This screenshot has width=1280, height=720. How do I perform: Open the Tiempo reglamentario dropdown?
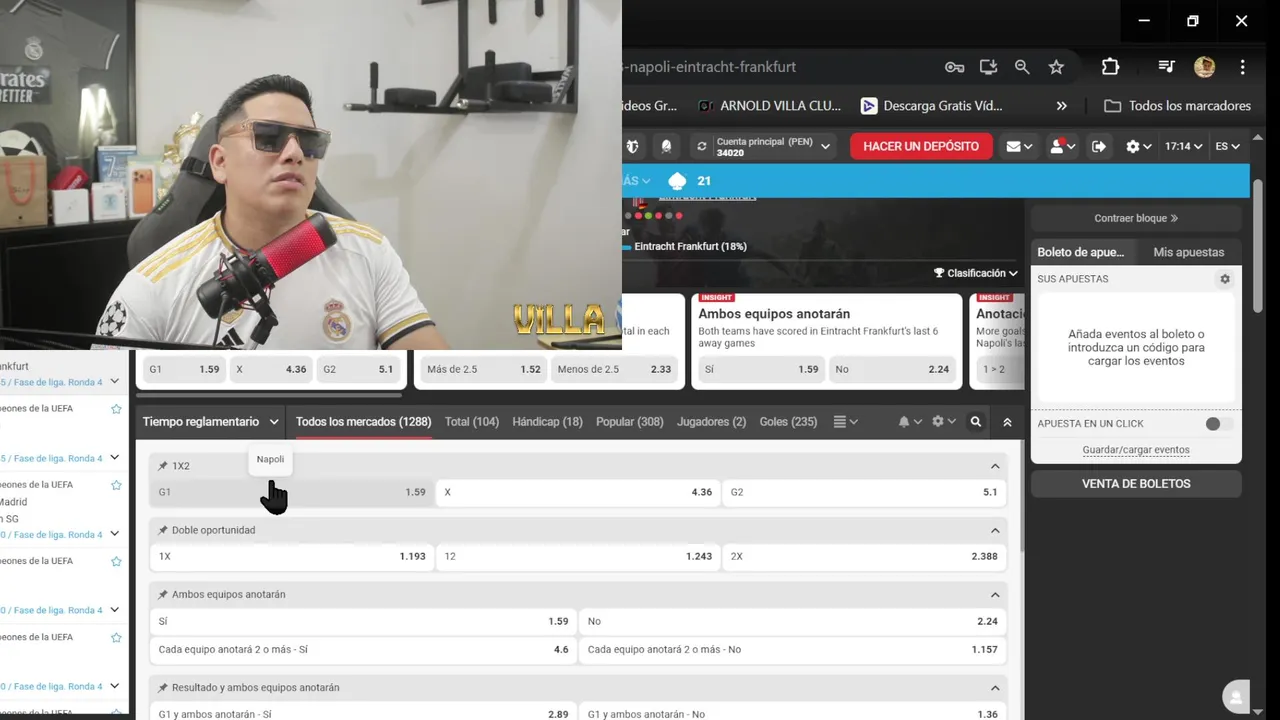point(210,422)
